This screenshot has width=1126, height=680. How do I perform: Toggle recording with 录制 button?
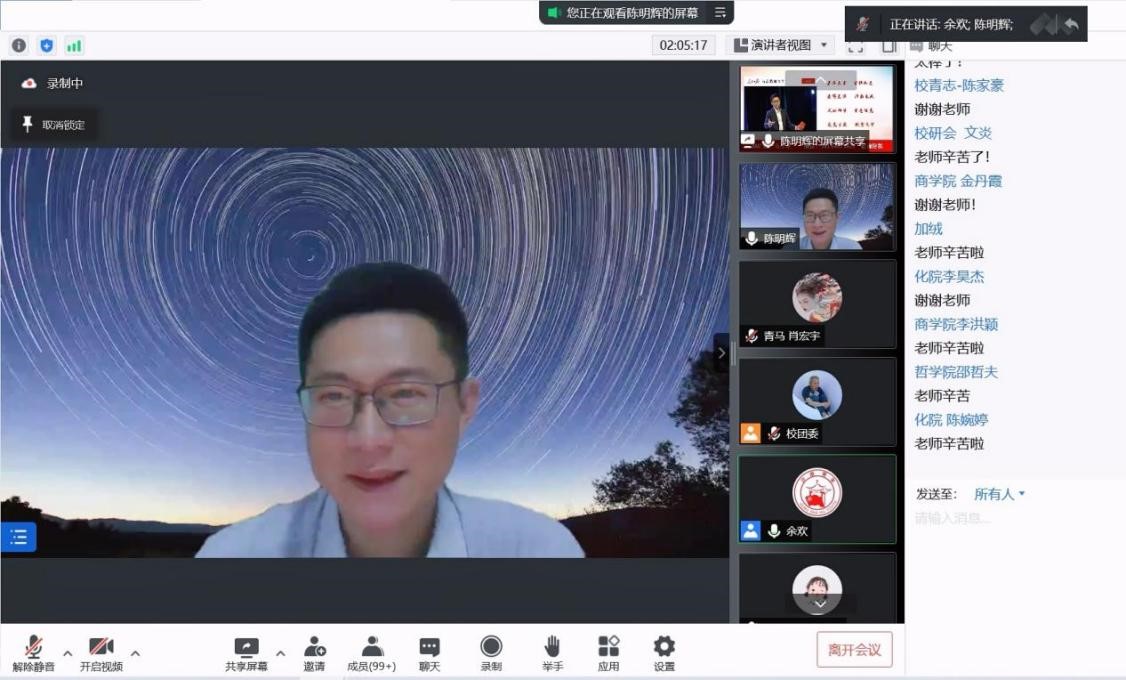coord(491,653)
